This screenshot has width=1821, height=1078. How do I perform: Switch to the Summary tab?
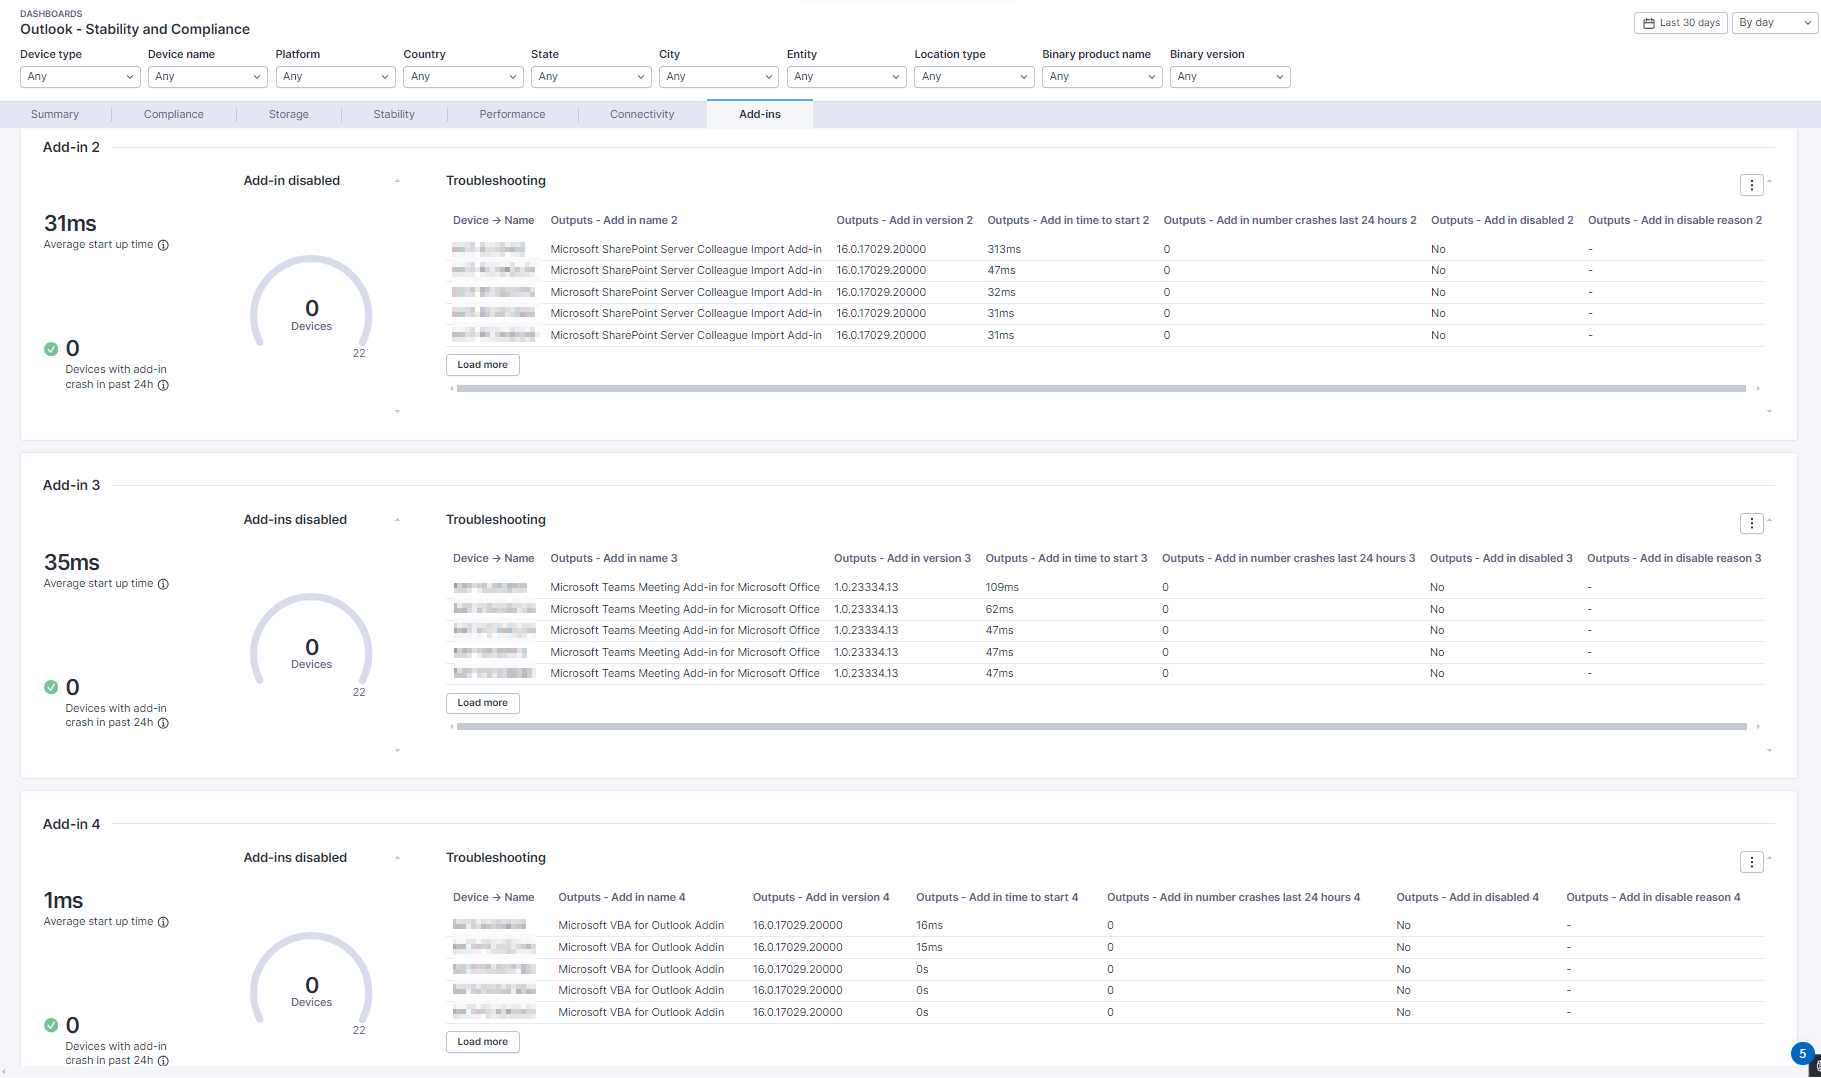tap(55, 115)
